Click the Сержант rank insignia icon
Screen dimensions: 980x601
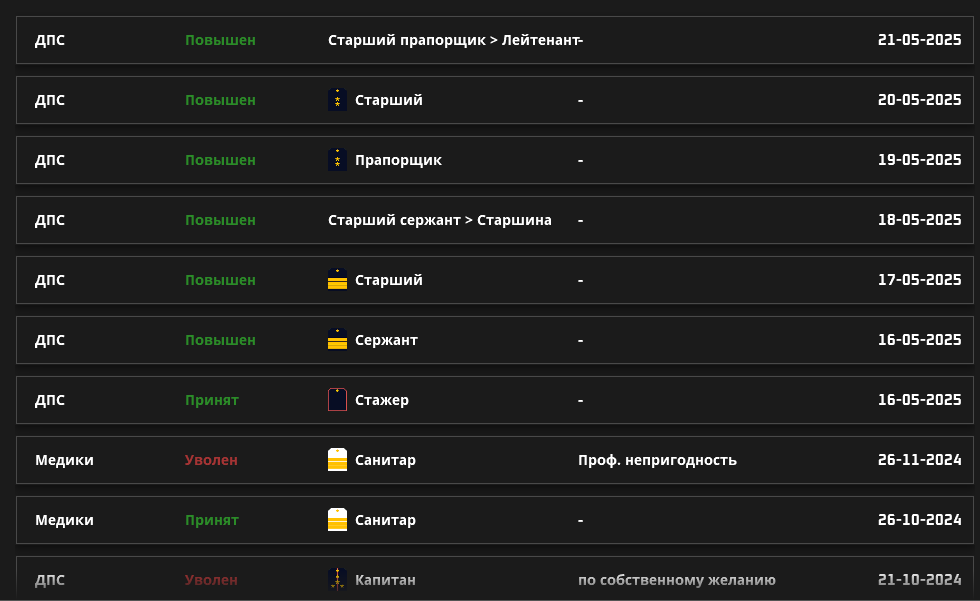[x=338, y=340]
